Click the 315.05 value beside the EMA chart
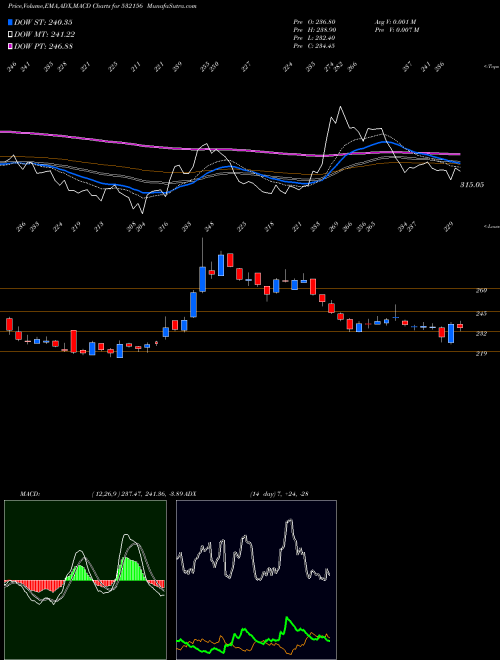 click(x=472, y=184)
